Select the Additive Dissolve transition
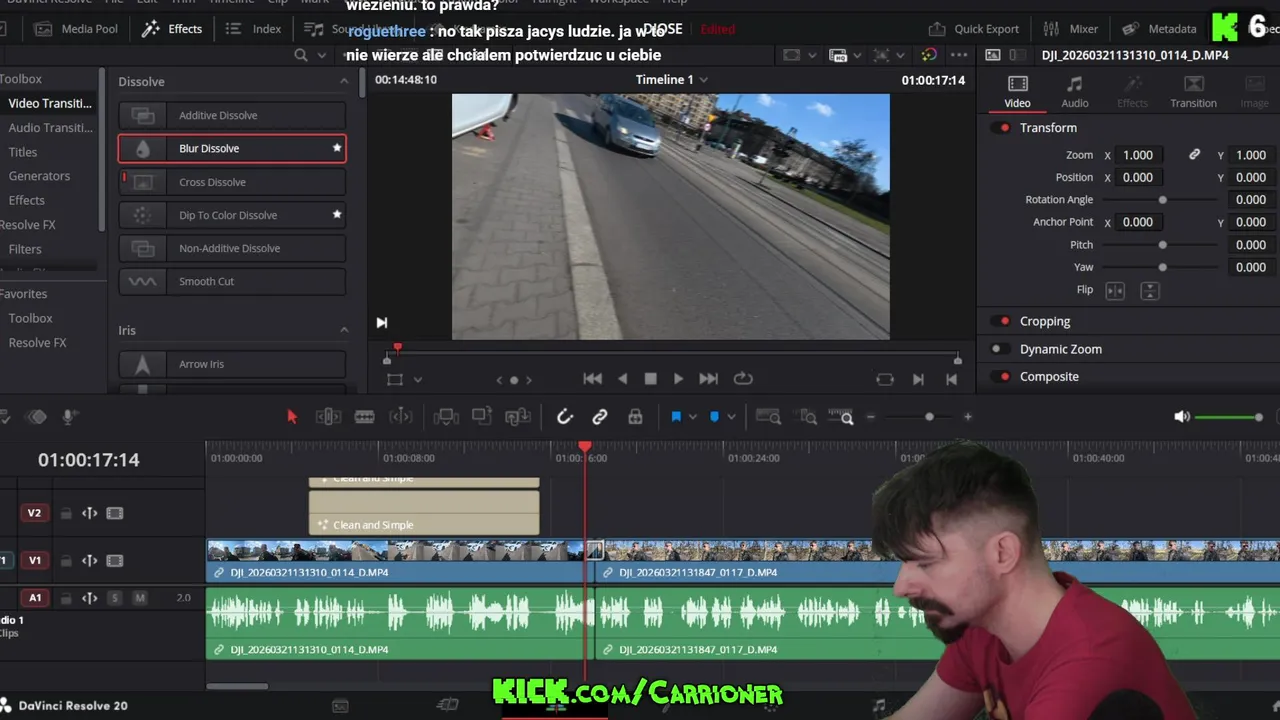 232,115
